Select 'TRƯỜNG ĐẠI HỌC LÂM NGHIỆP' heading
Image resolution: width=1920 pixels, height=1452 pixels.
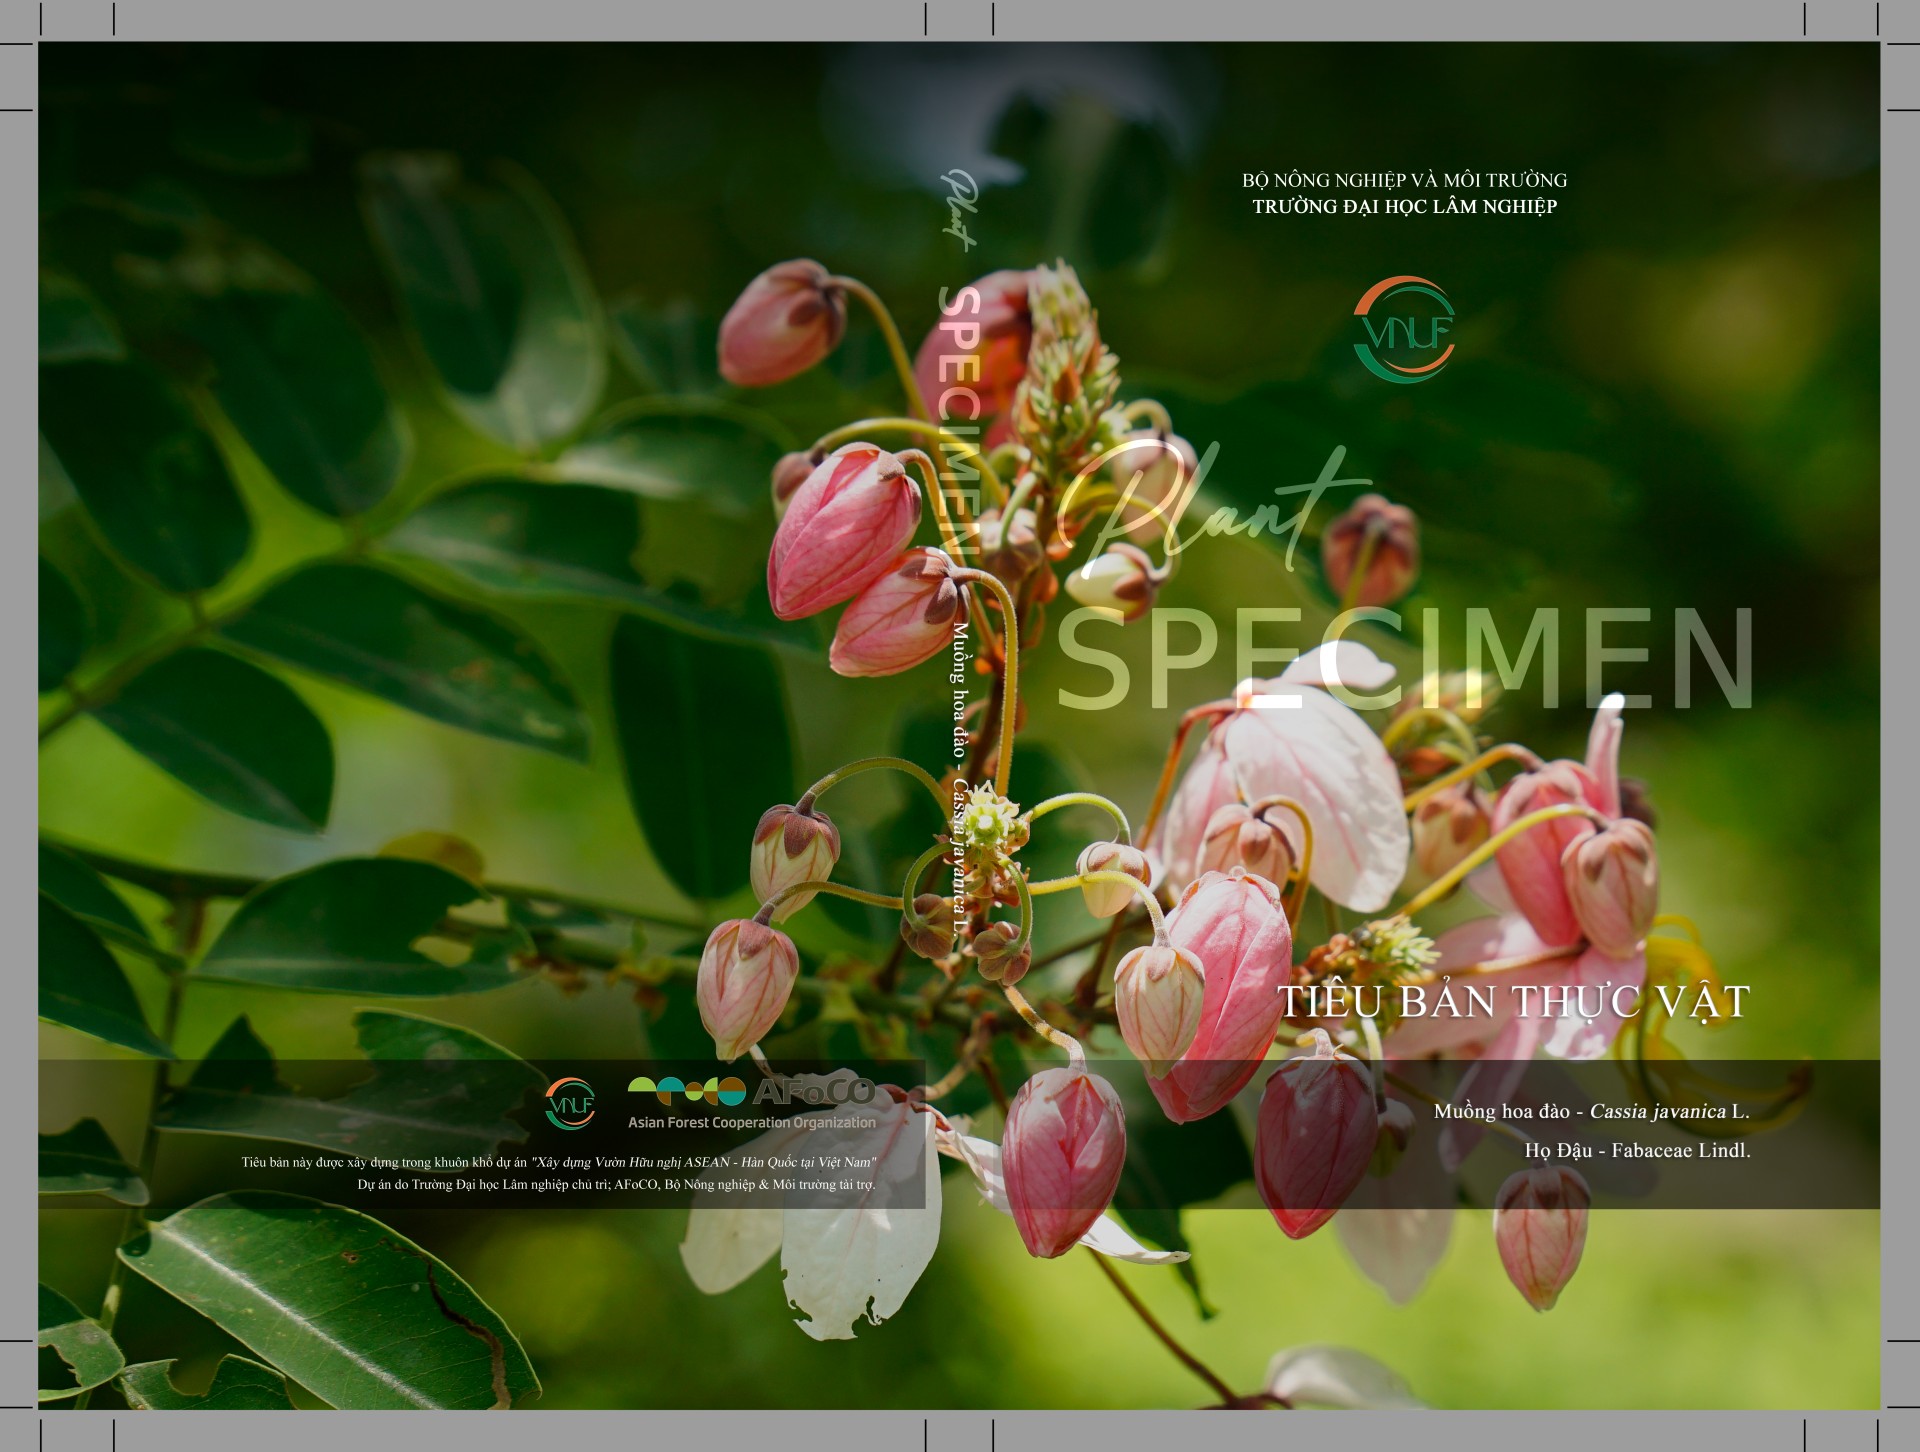[1405, 207]
